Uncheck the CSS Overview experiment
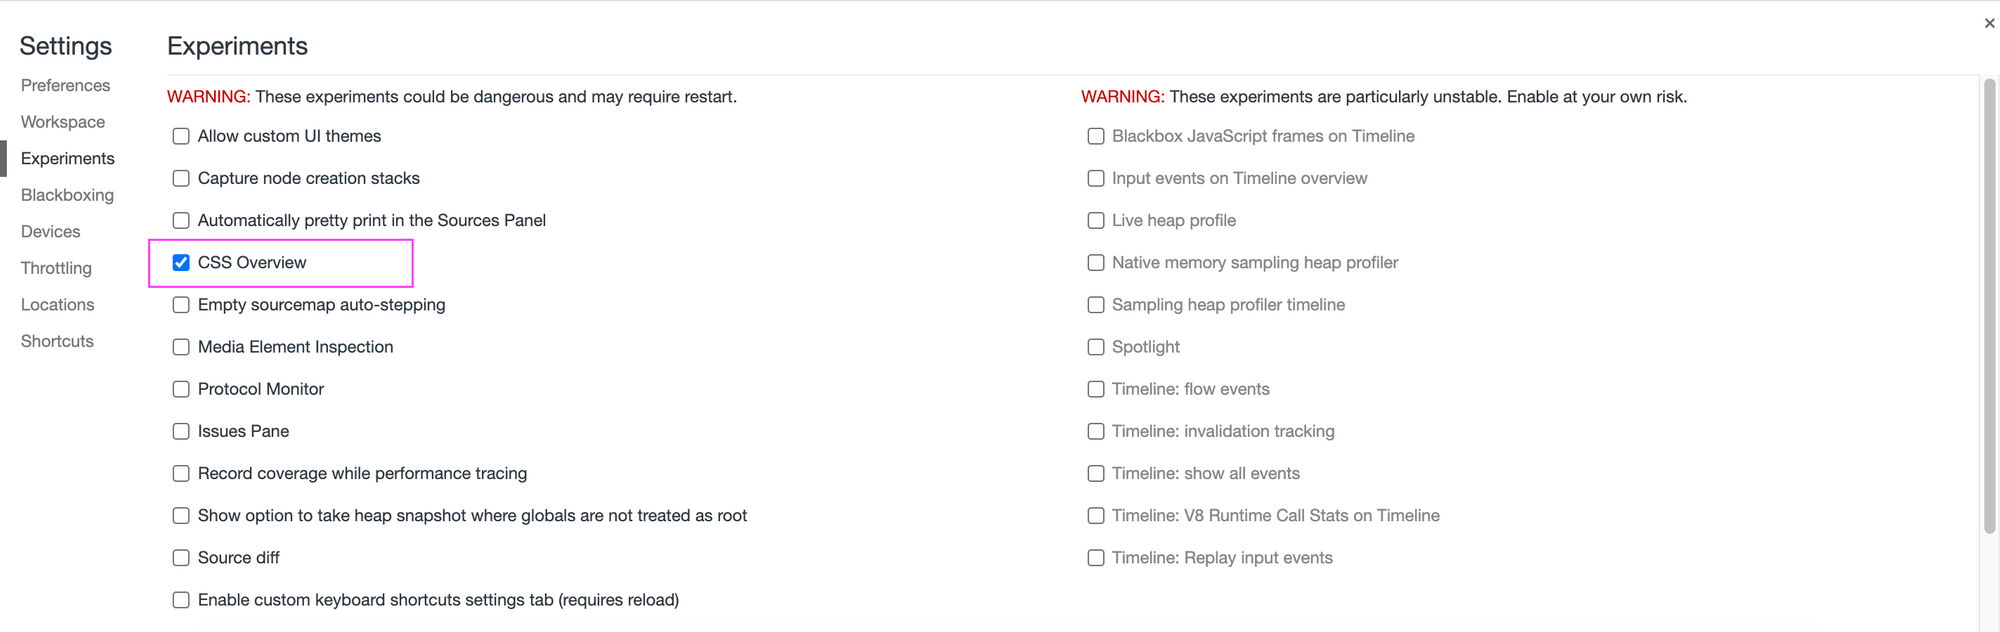The width and height of the screenshot is (2000, 632). pos(181,263)
